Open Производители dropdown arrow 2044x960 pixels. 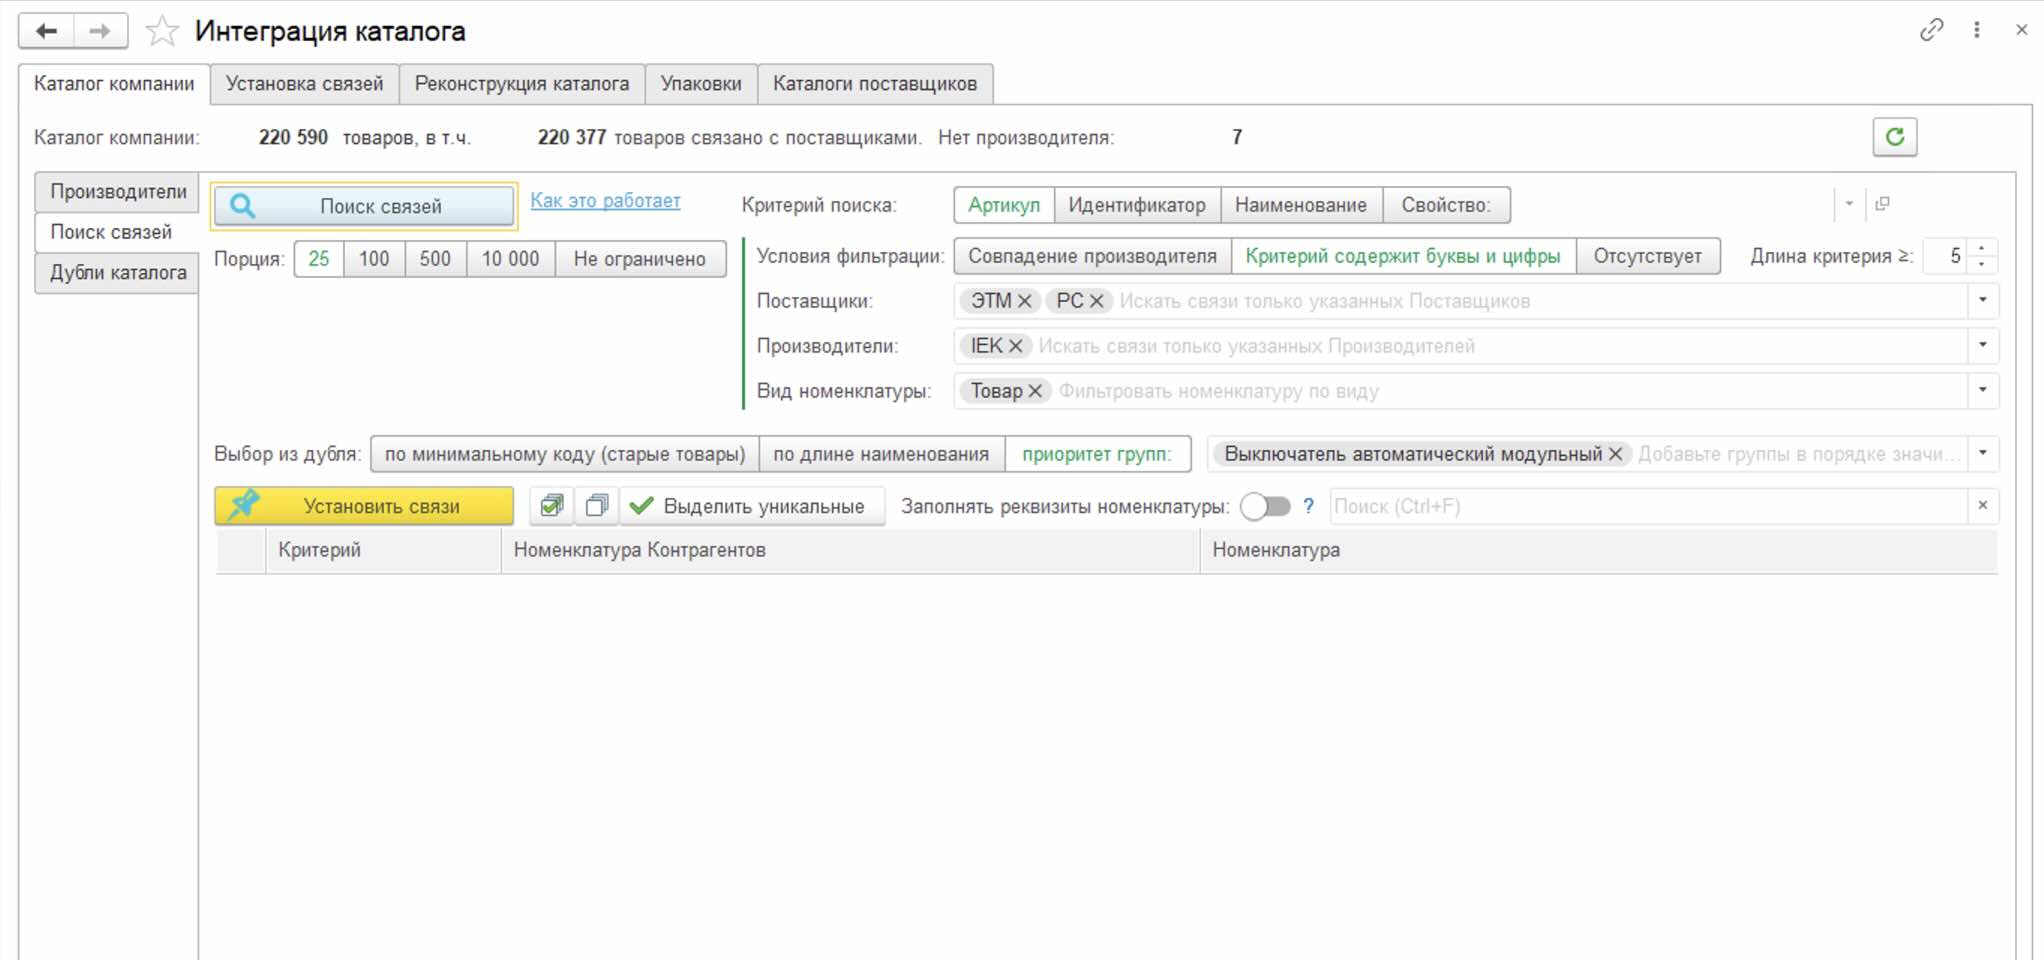coord(1982,345)
